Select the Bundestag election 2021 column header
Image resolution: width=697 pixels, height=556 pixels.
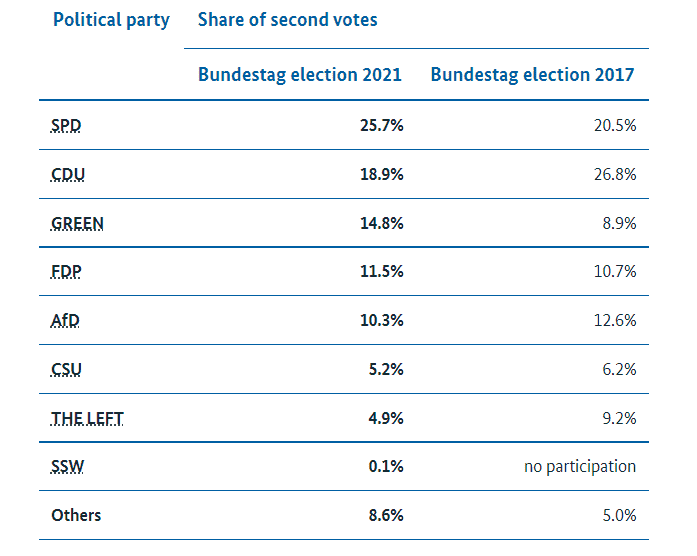(300, 75)
